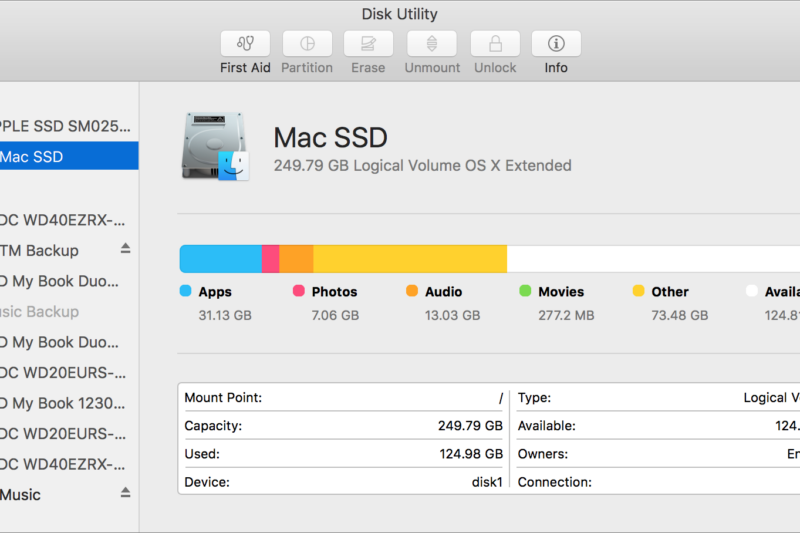Click the Connection field label
The width and height of the screenshot is (800, 533).
[x=555, y=482]
